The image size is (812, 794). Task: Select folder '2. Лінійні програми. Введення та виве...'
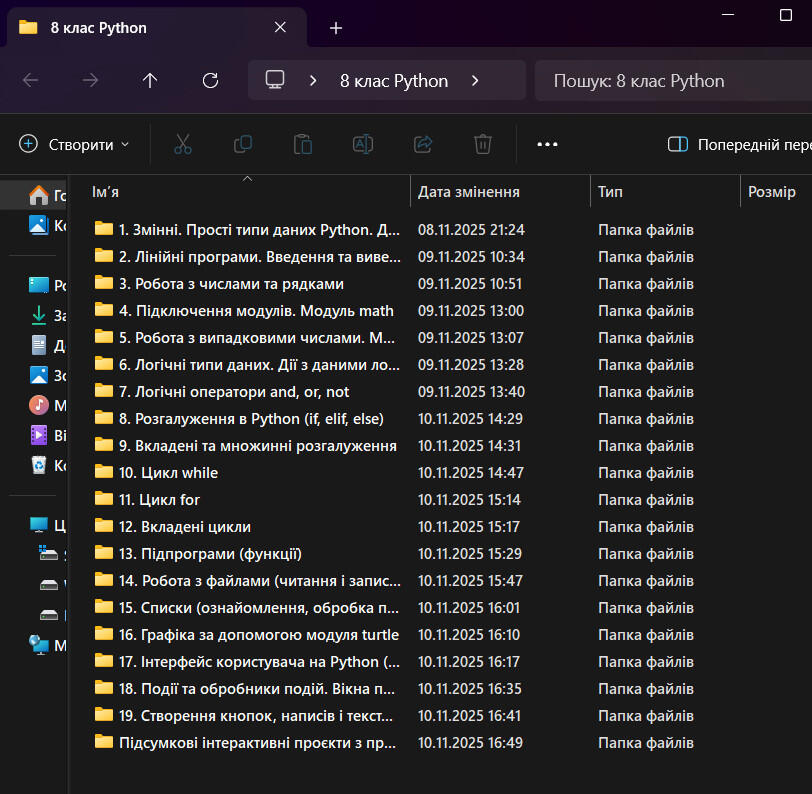pos(246,256)
